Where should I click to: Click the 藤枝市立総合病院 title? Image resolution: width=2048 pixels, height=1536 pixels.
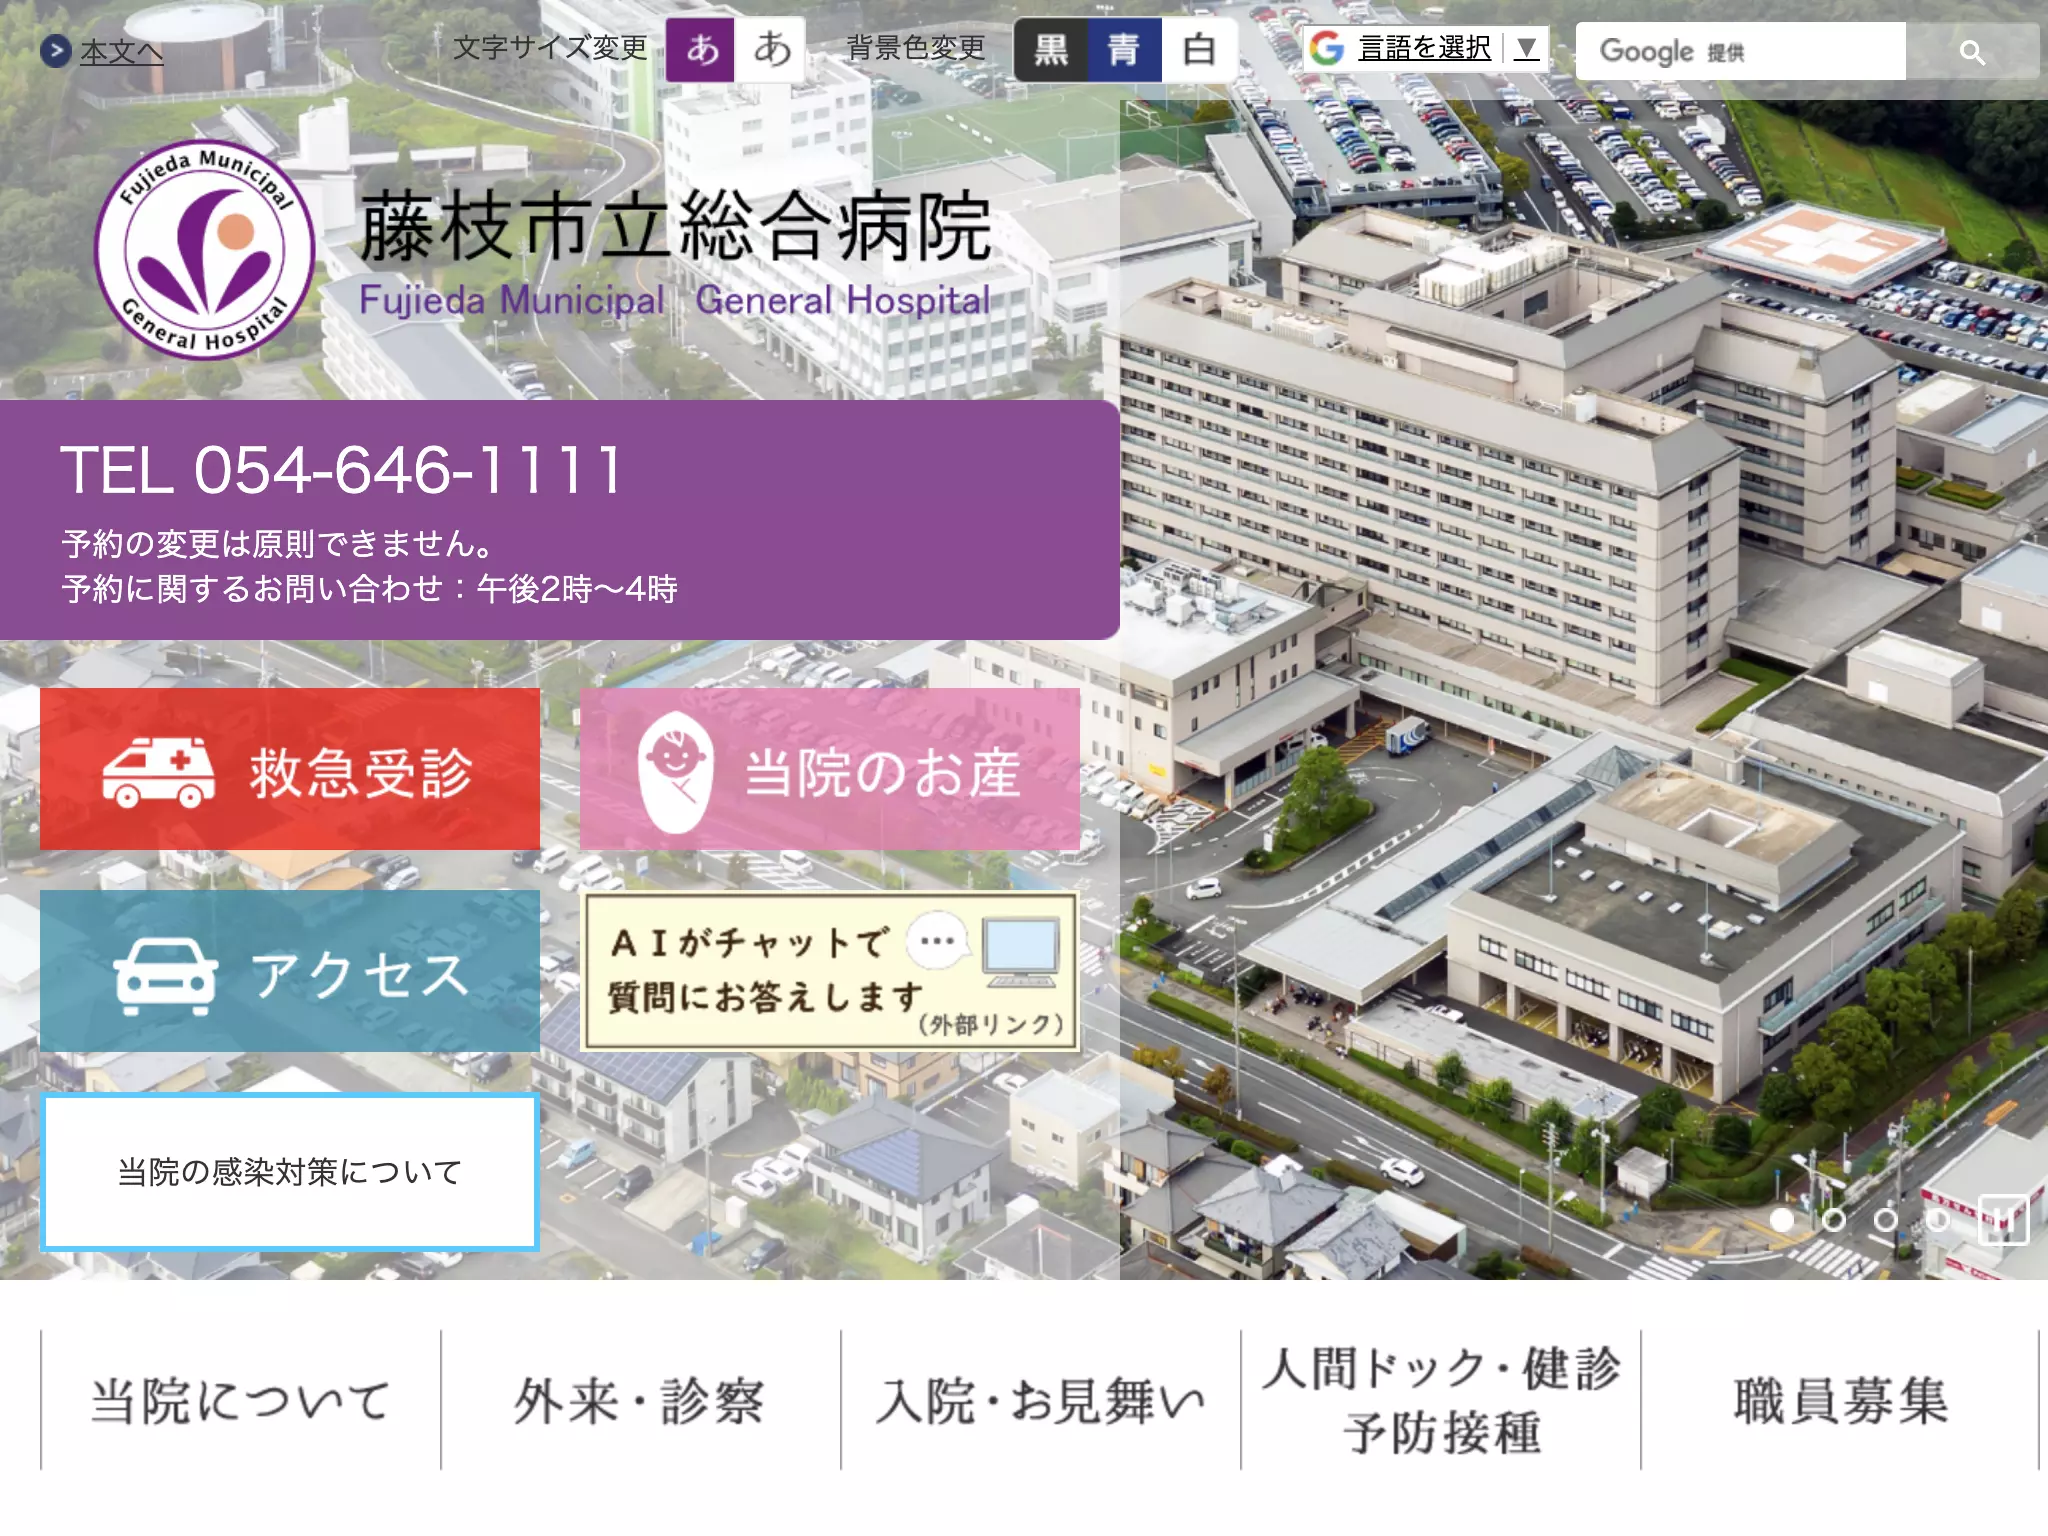tap(676, 227)
